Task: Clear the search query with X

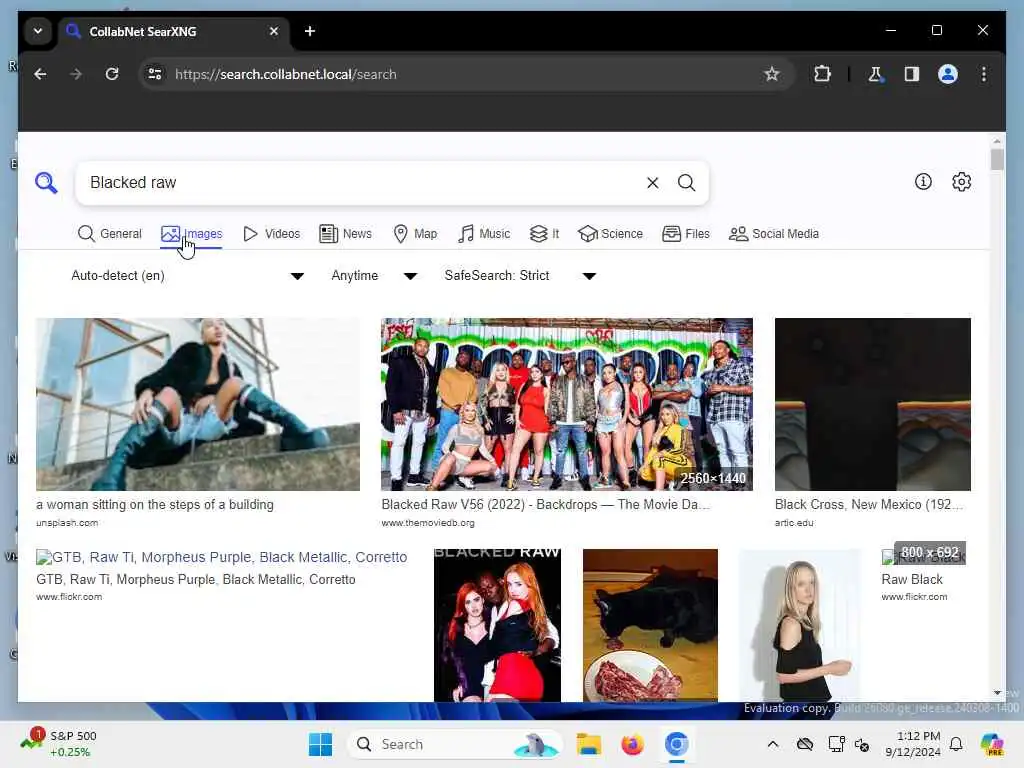Action: (652, 183)
